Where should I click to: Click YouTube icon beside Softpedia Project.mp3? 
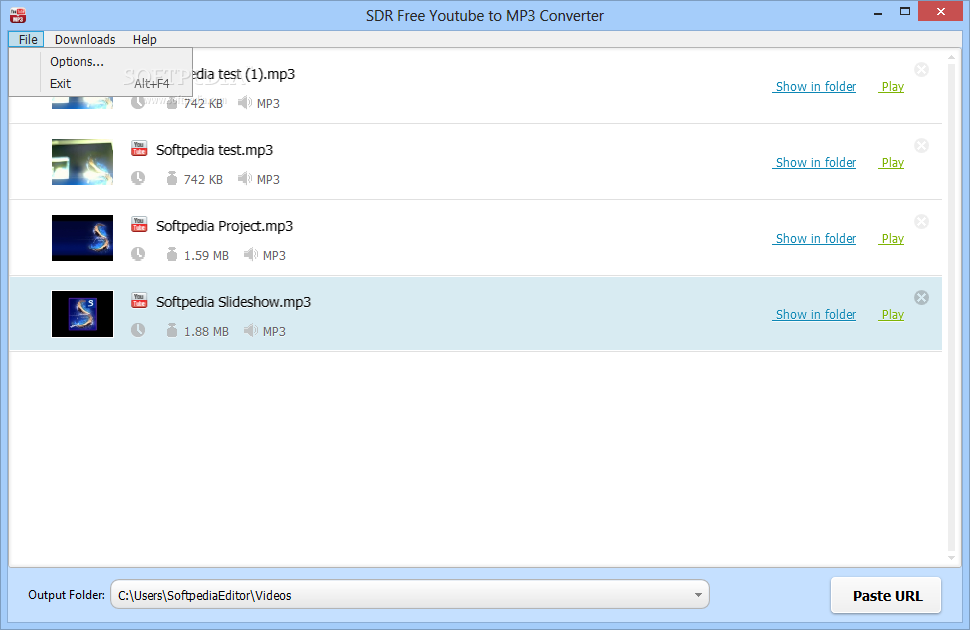coord(139,225)
